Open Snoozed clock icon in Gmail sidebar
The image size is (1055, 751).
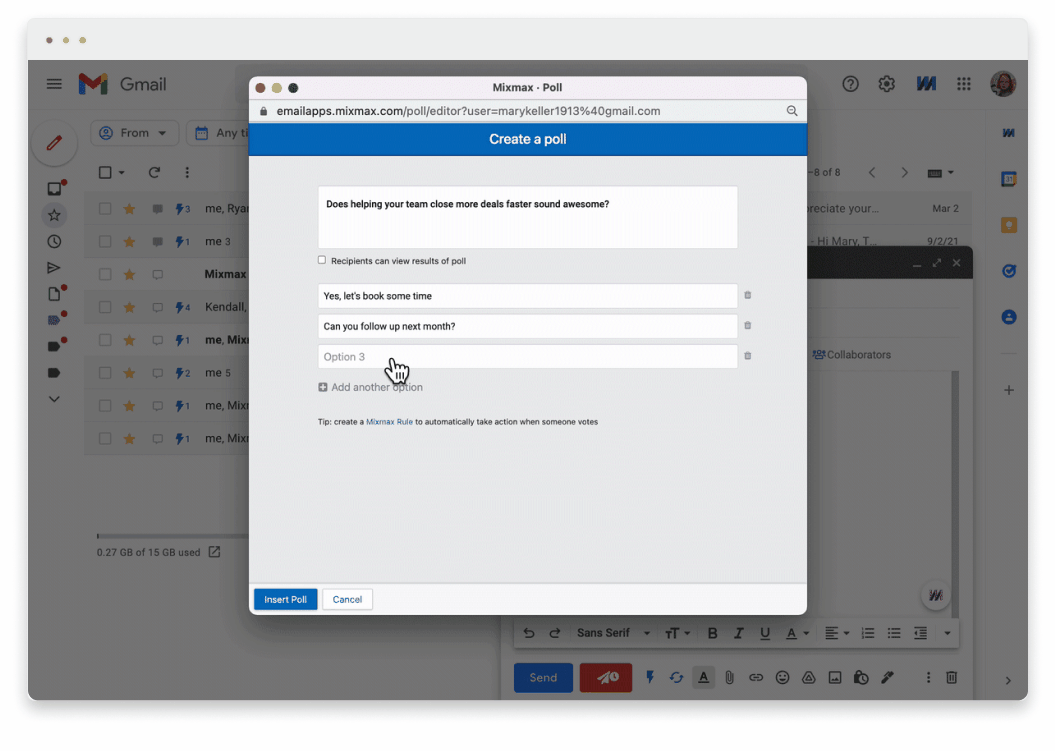coord(54,242)
